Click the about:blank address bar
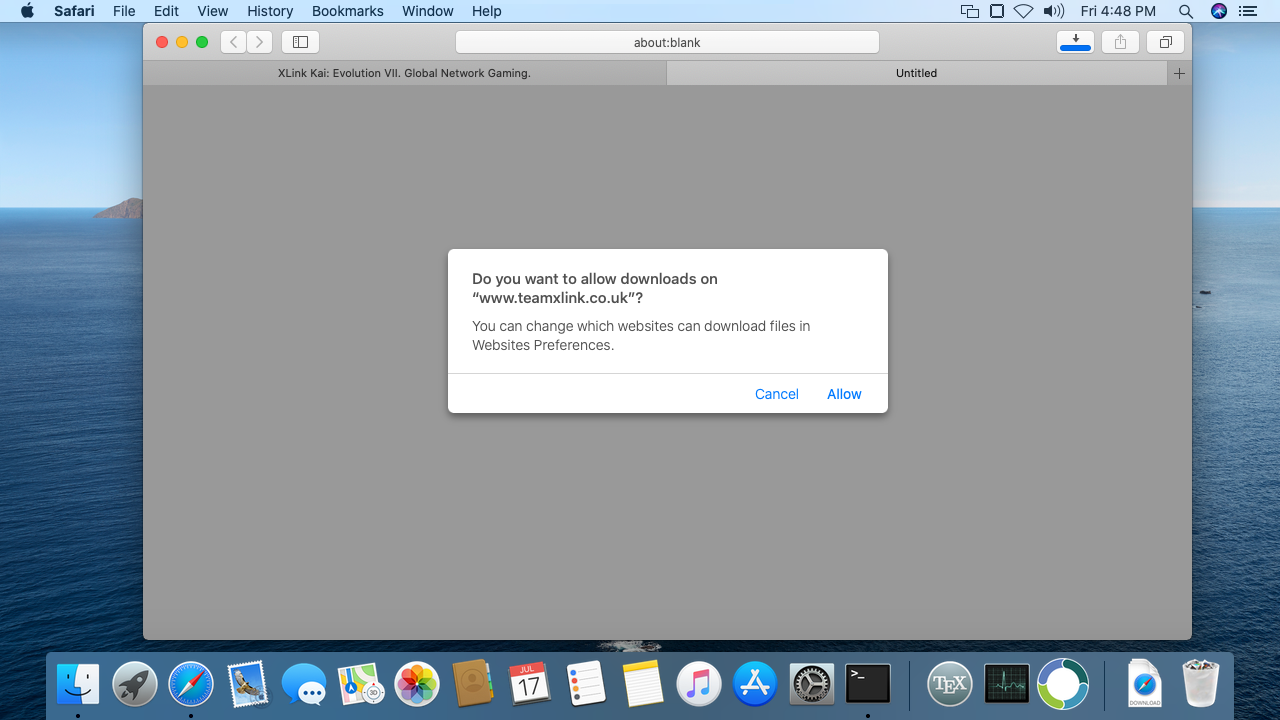Screen dimensions: 1280x720 (x=667, y=42)
